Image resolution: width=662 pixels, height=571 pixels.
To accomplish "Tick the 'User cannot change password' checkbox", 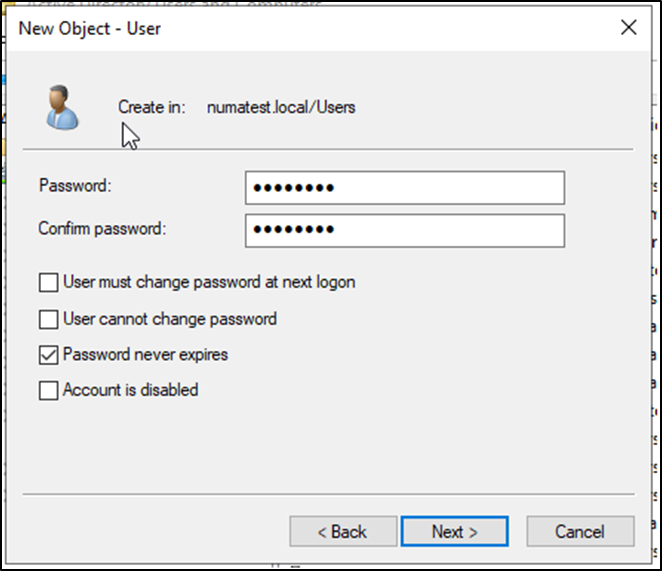I will click(x=48, y=320).
